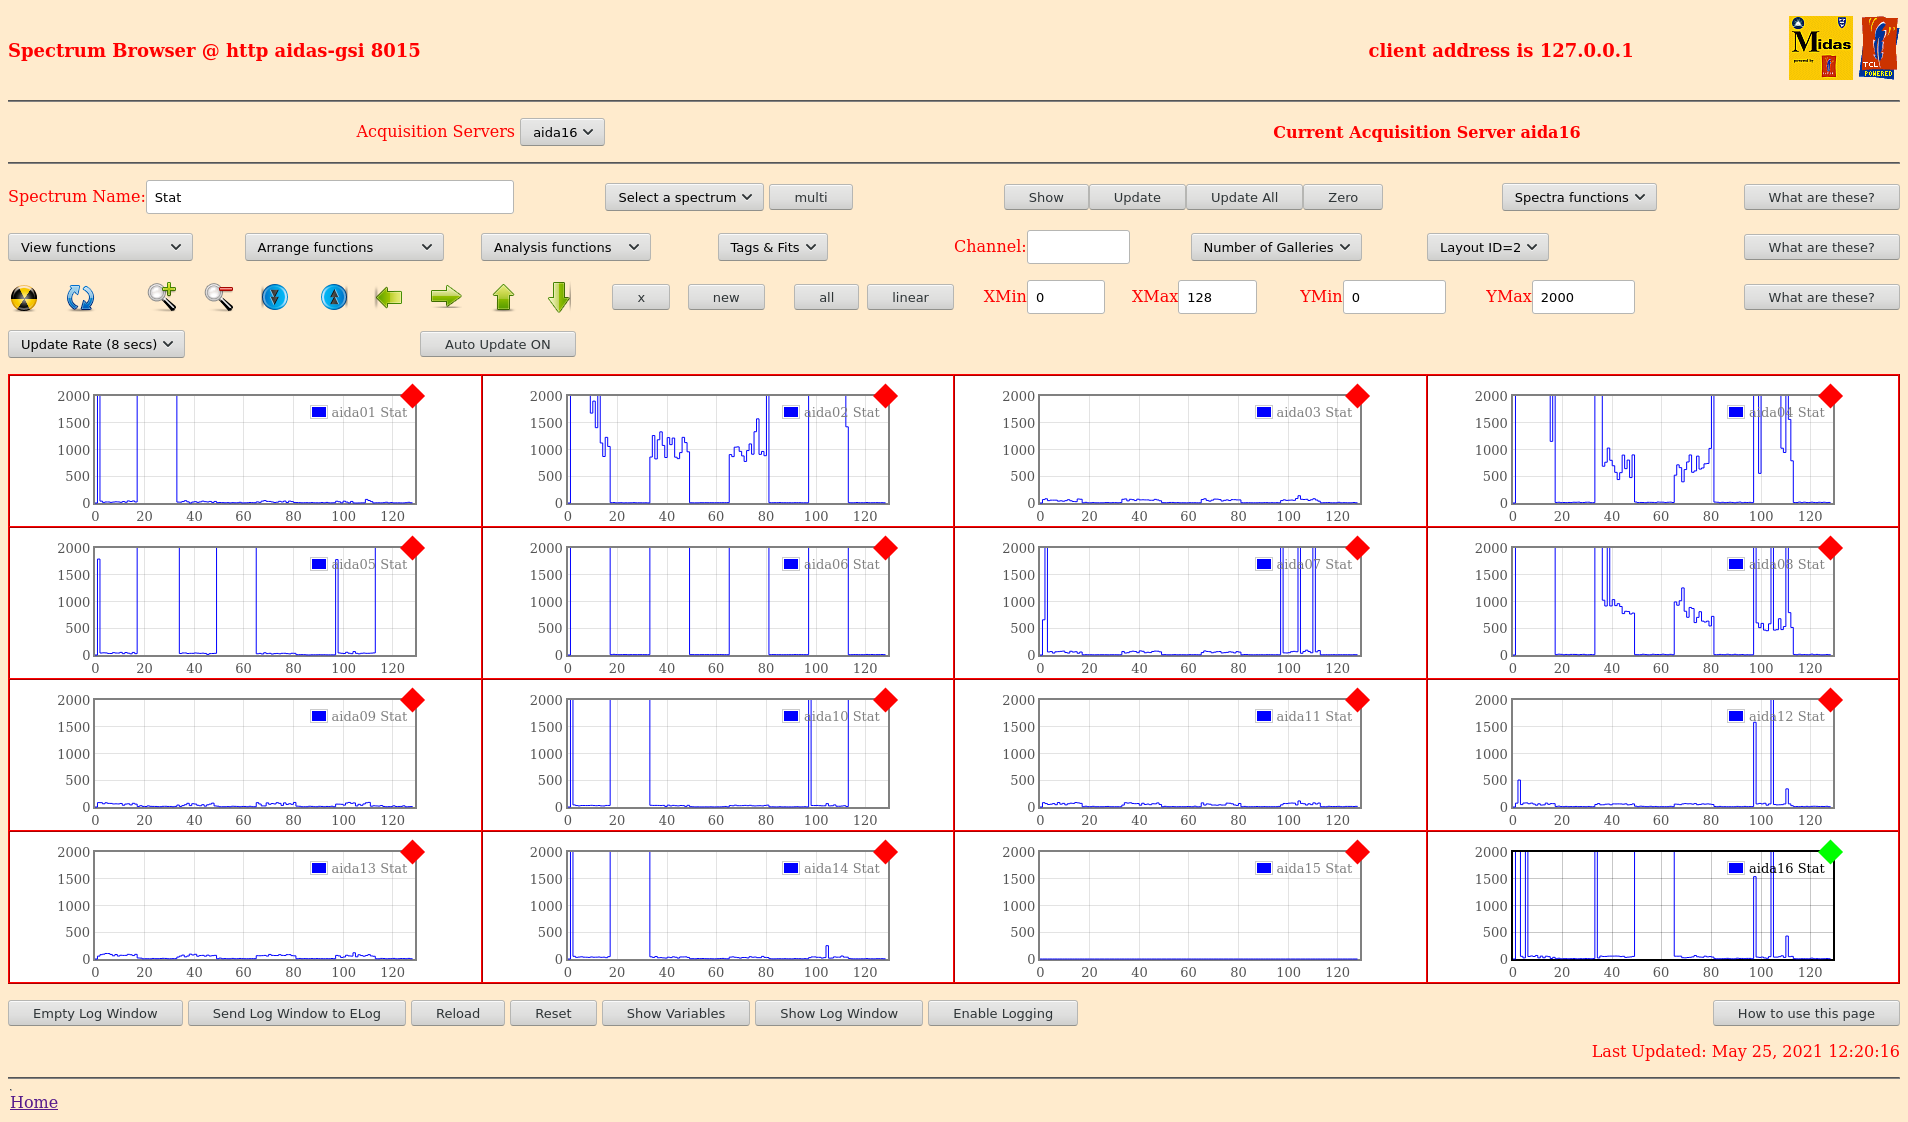The image size is (1908, 1122).
Task: Zoom in with the magnifier plus icon
Action: 162,297
